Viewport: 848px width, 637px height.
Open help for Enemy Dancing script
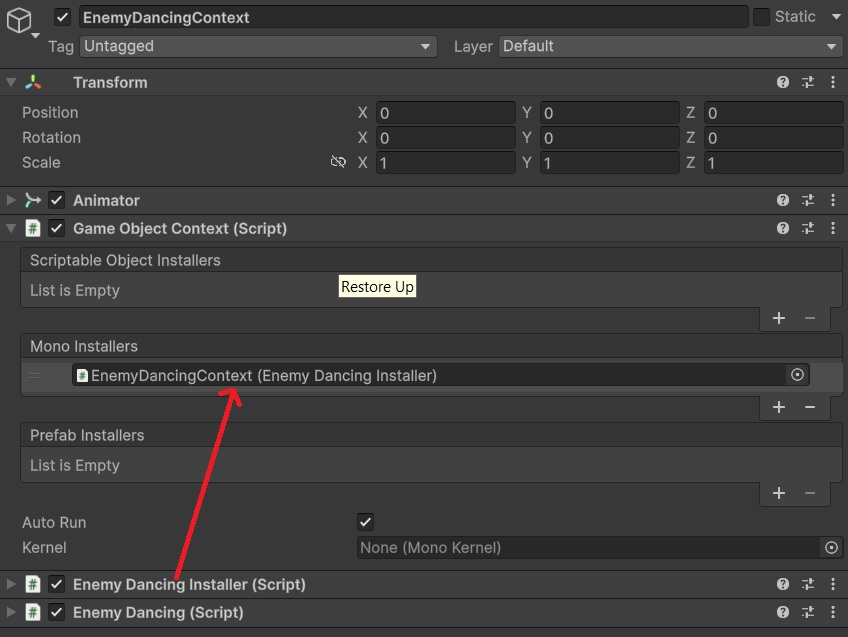[783, 613]
